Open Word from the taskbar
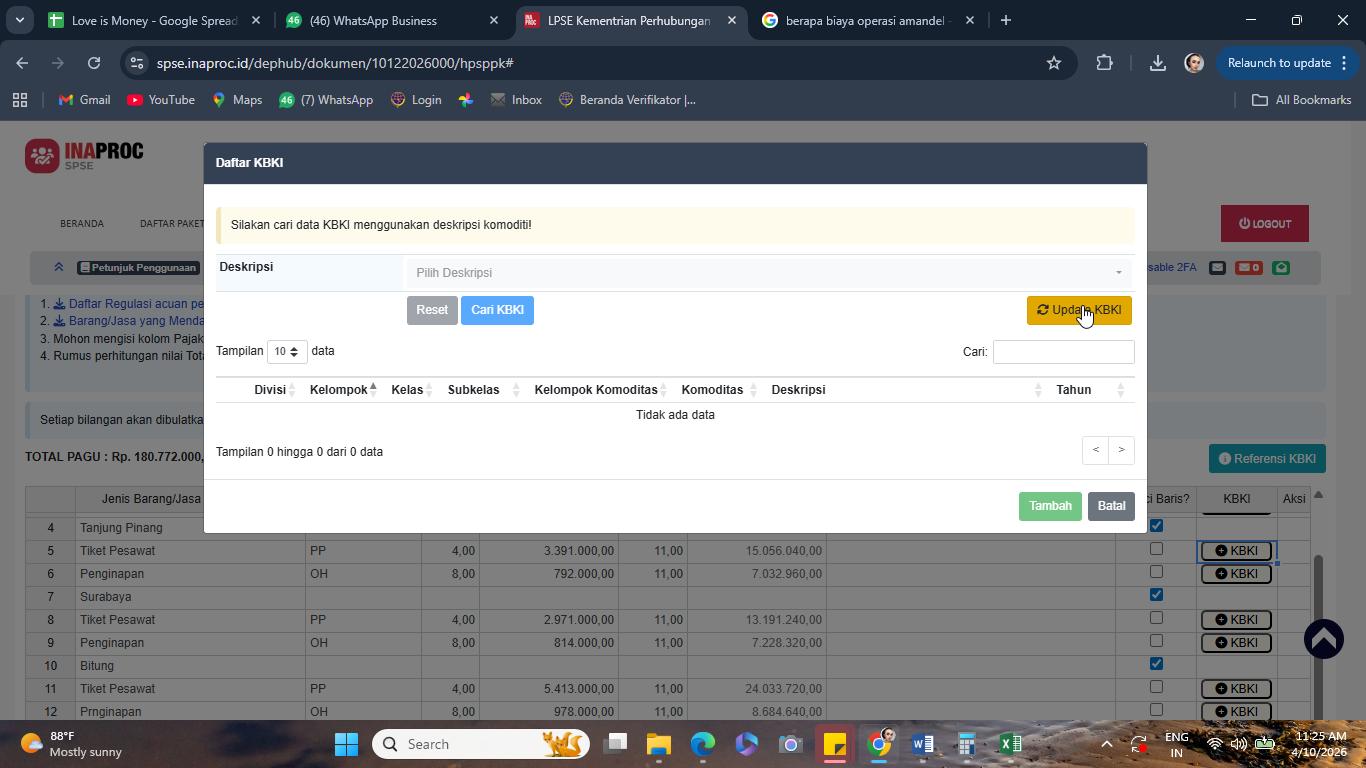This screenshot has height=768, width=1366. (922, 744)
